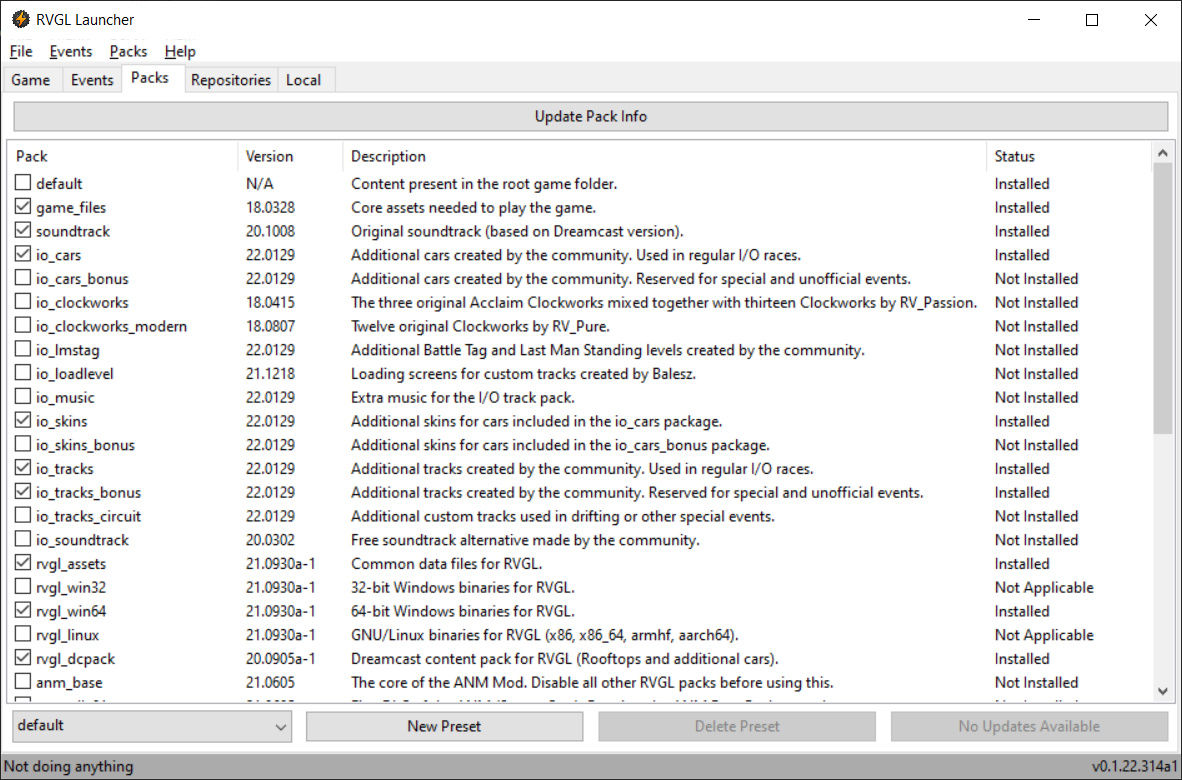This screenshot has height=780, width=1182.
Task: Click 'N/A' version of default pack
Action: pos(260,184)
